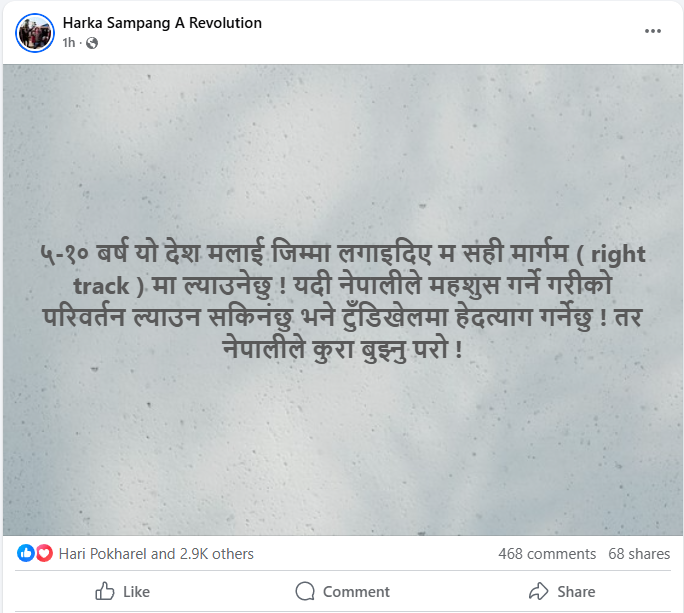This screenshot has height=613, width=684.
Task: Click the thumbs-up Like icon
Action: click(105, 592)
